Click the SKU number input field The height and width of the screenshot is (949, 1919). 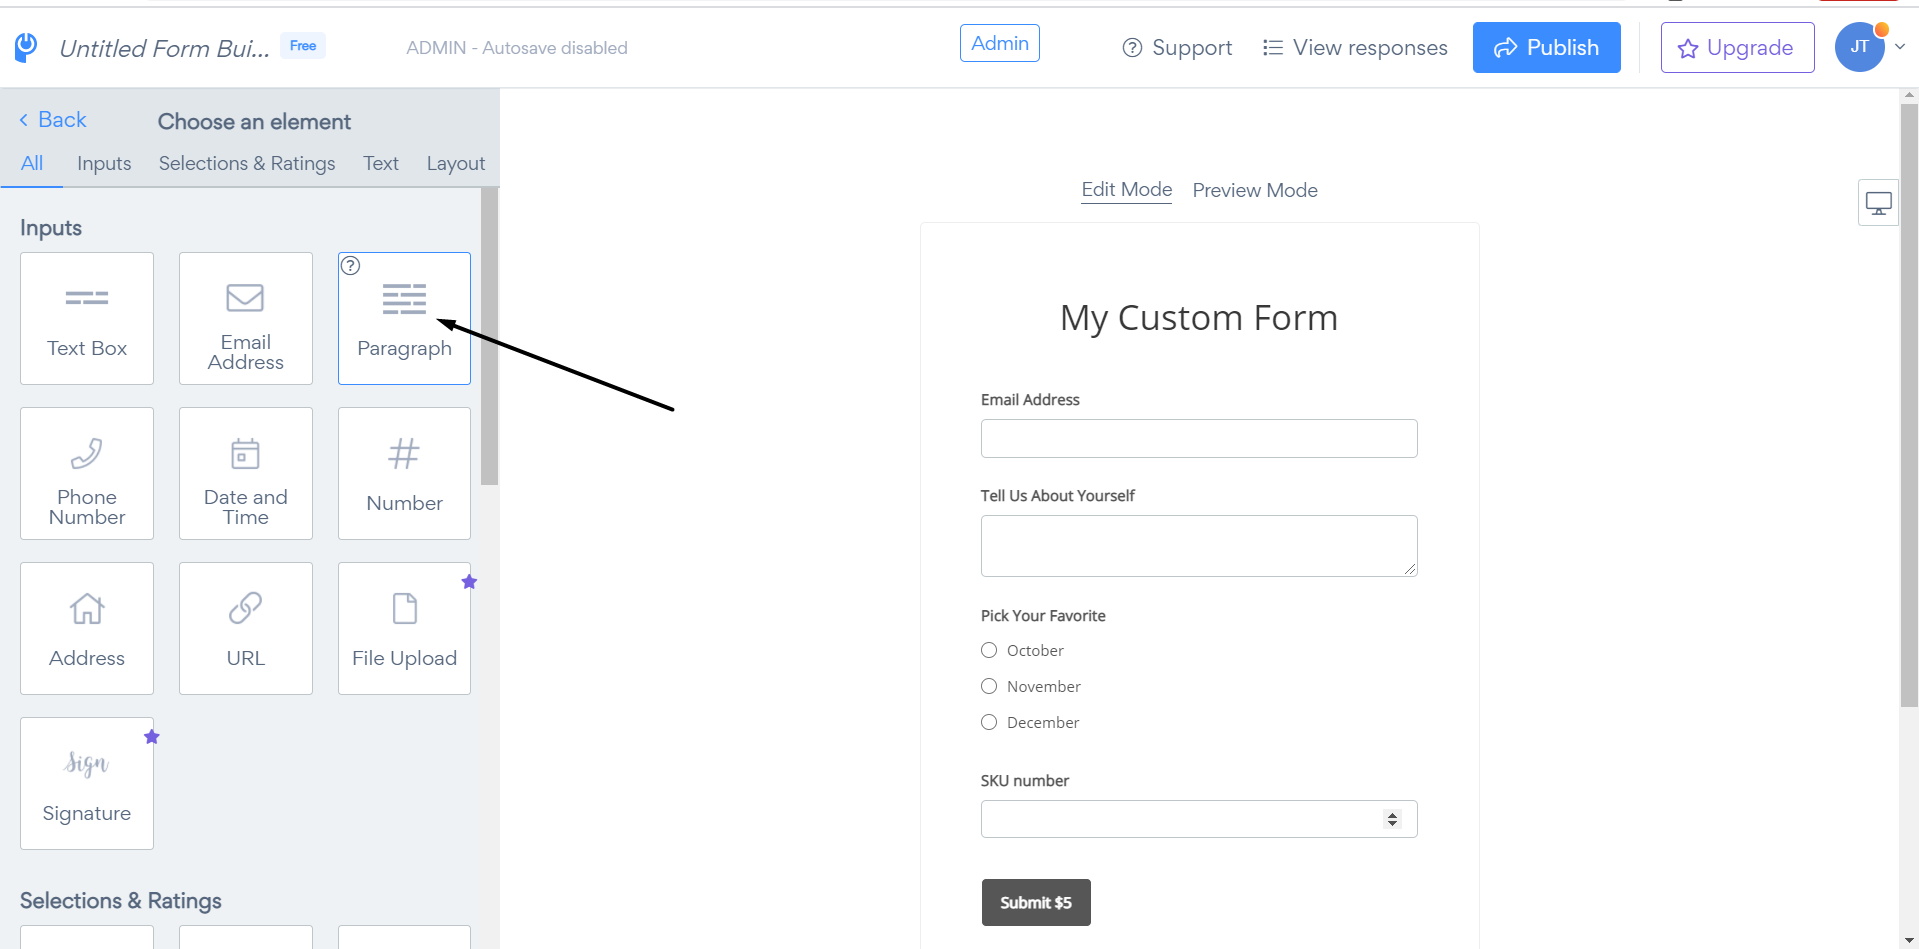(1199, 819)
